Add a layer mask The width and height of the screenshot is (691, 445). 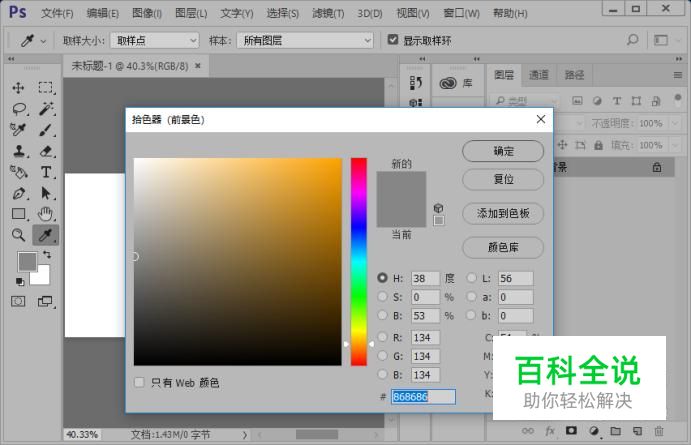571,430
